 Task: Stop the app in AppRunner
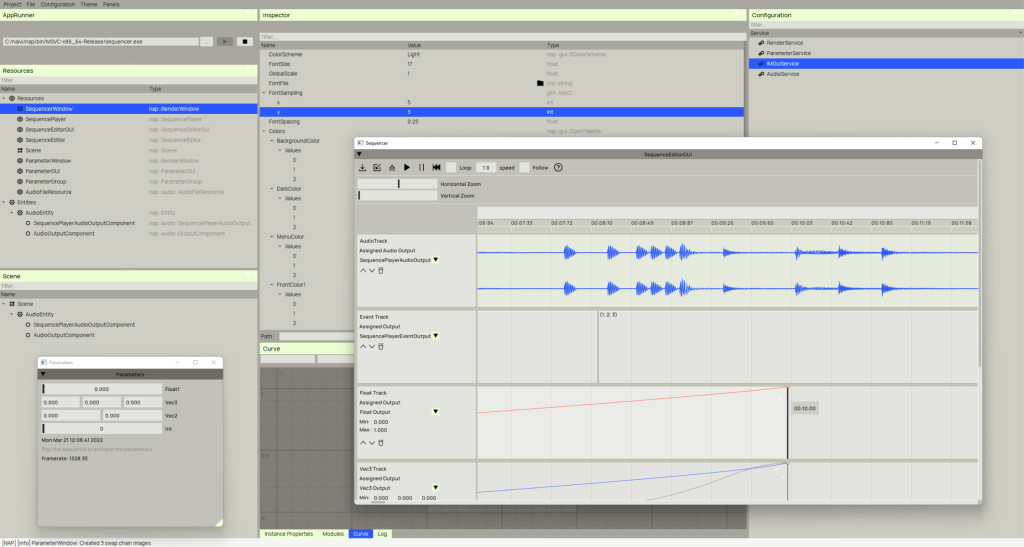coord(243,41)
